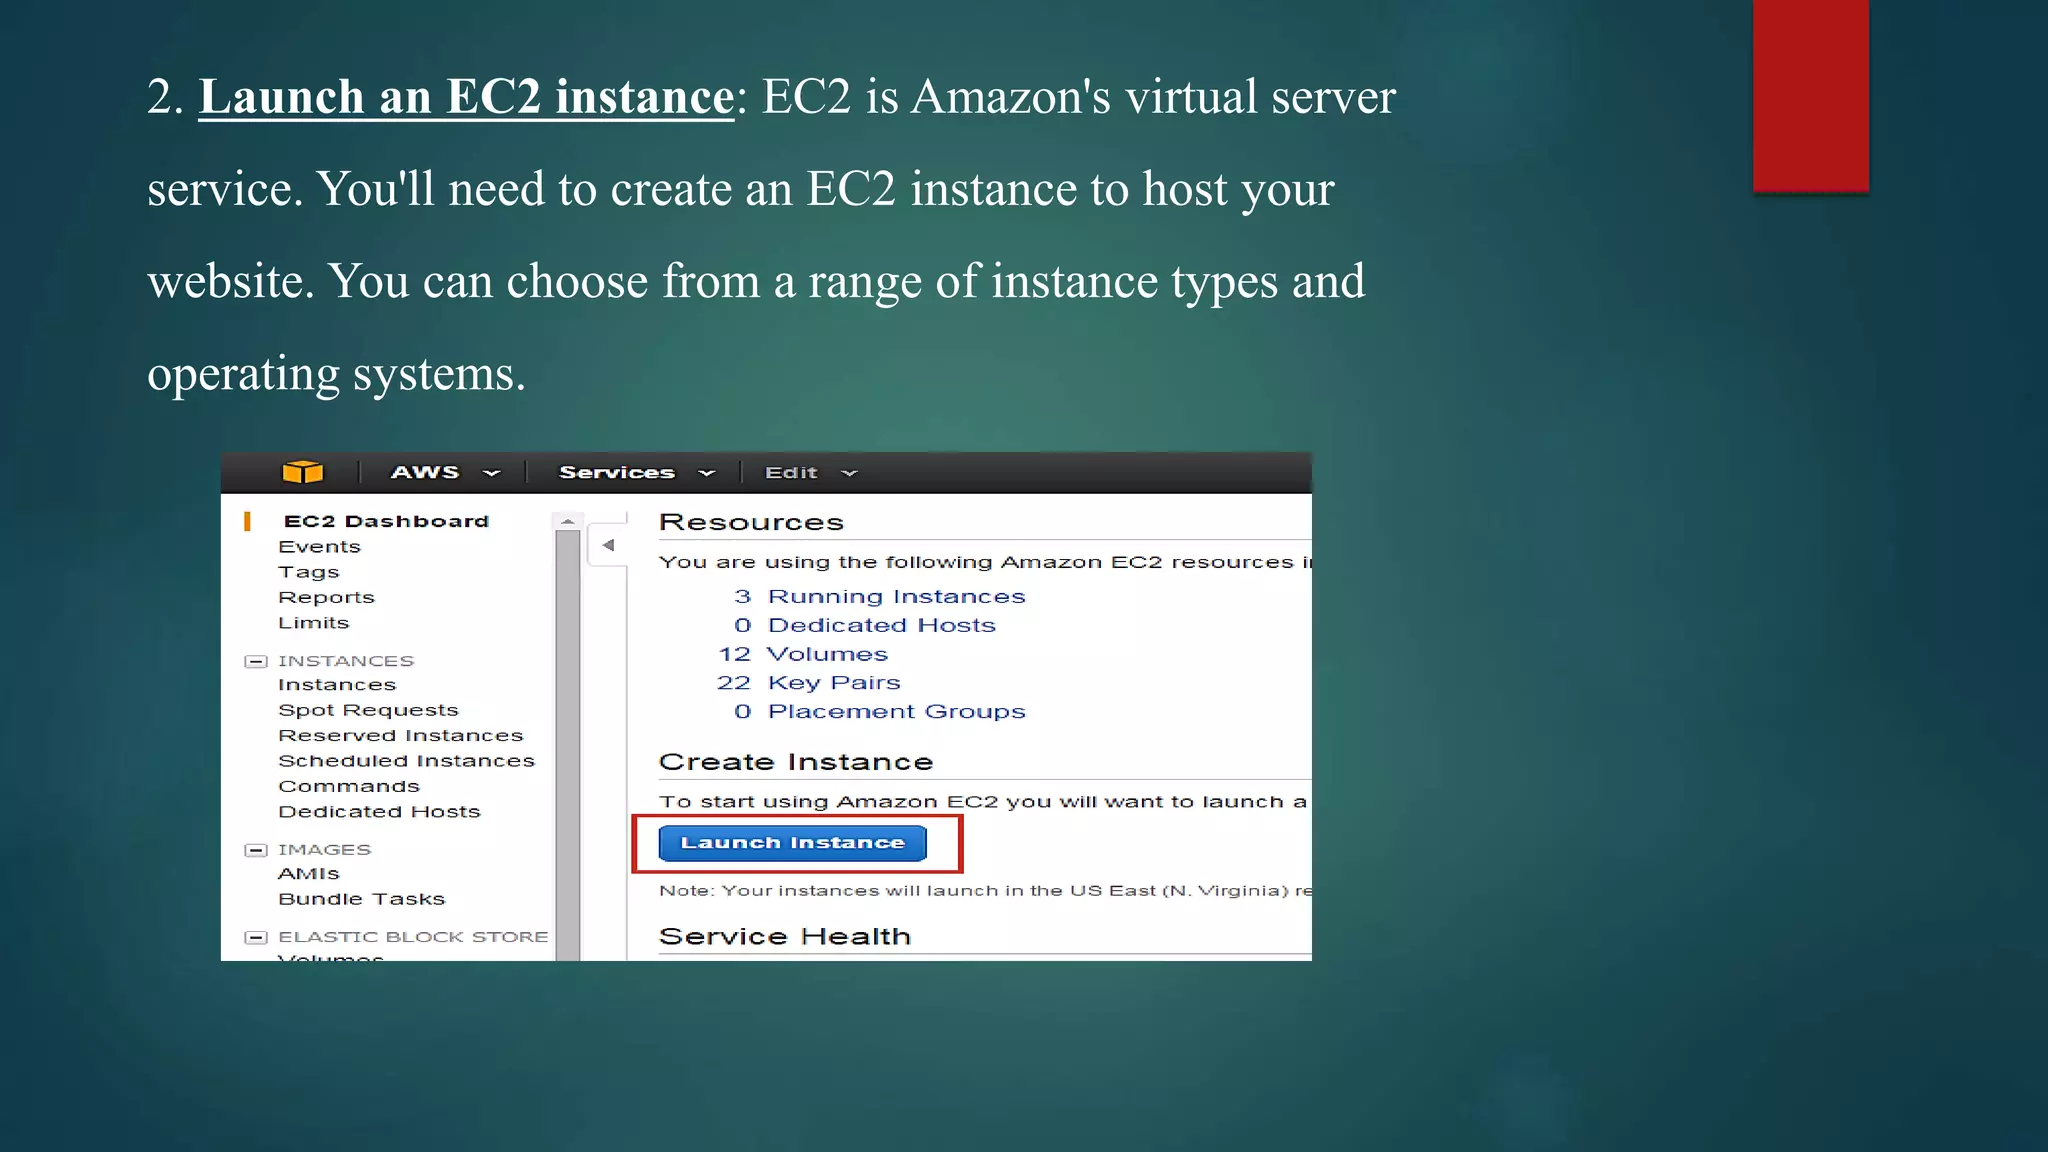
Task: Collapse the sidebar with the left arrow
Action: (x=608, y=545)
